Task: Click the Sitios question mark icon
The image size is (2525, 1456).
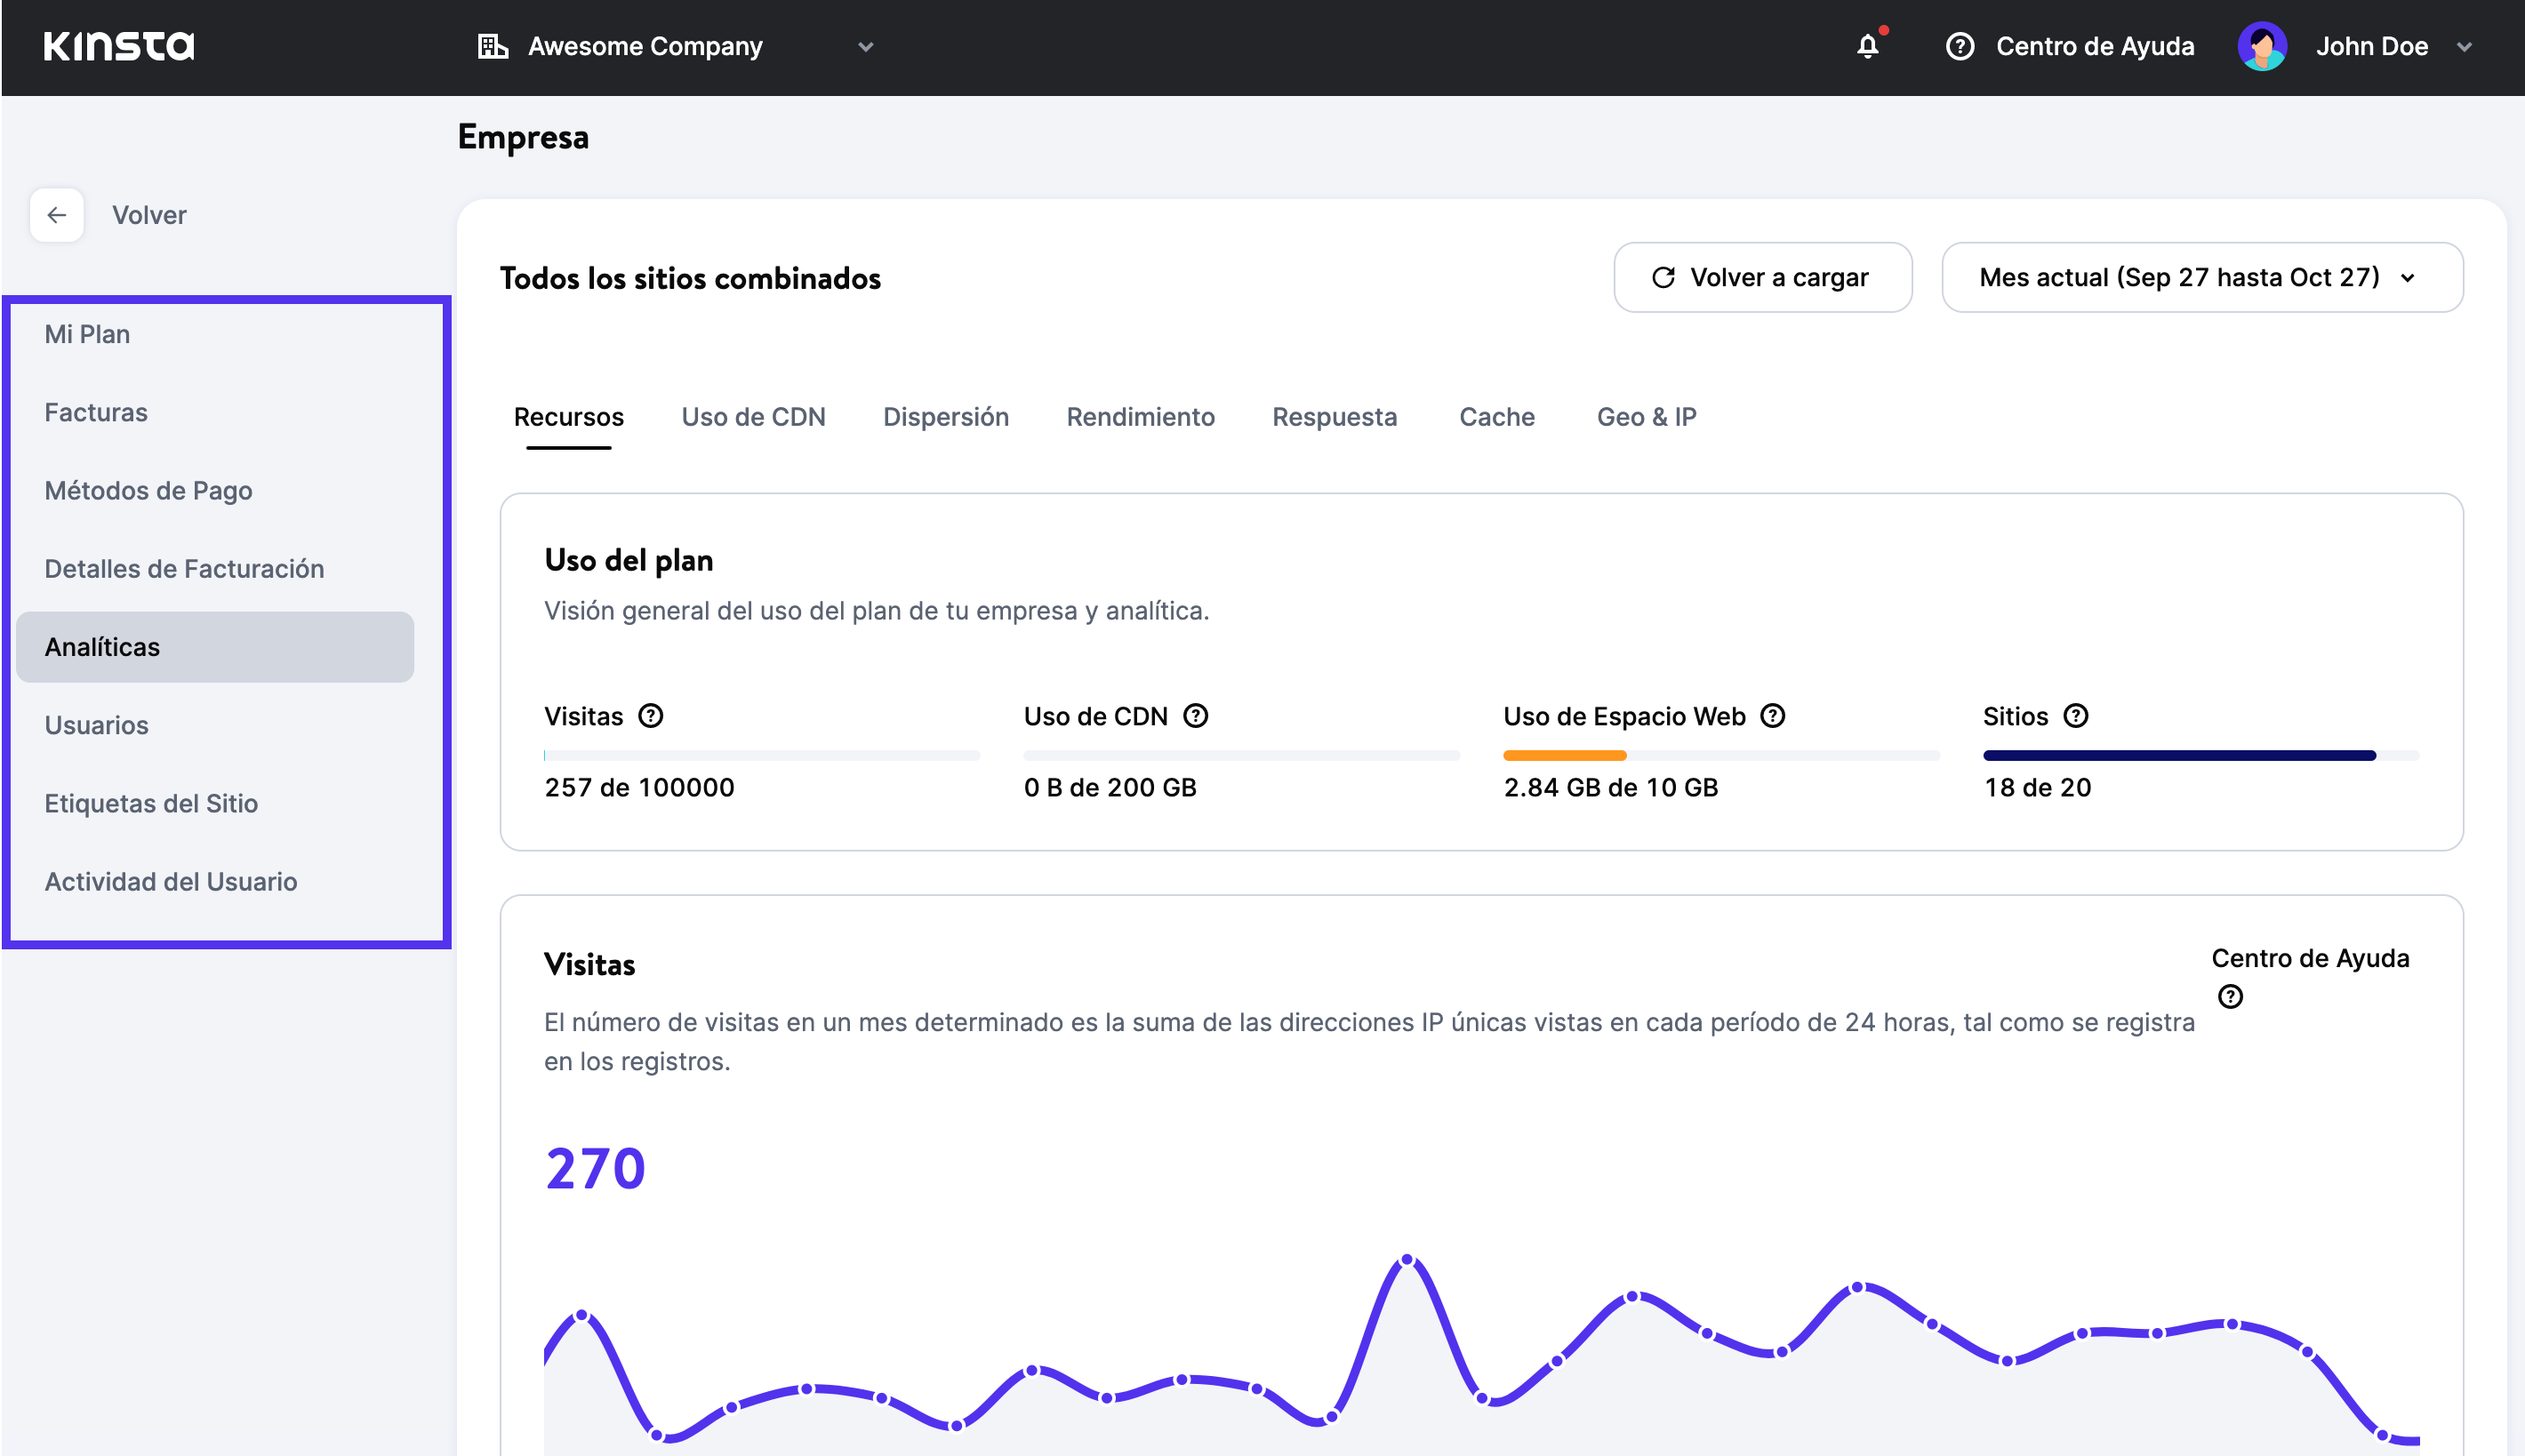Action: click(2076, 716)
